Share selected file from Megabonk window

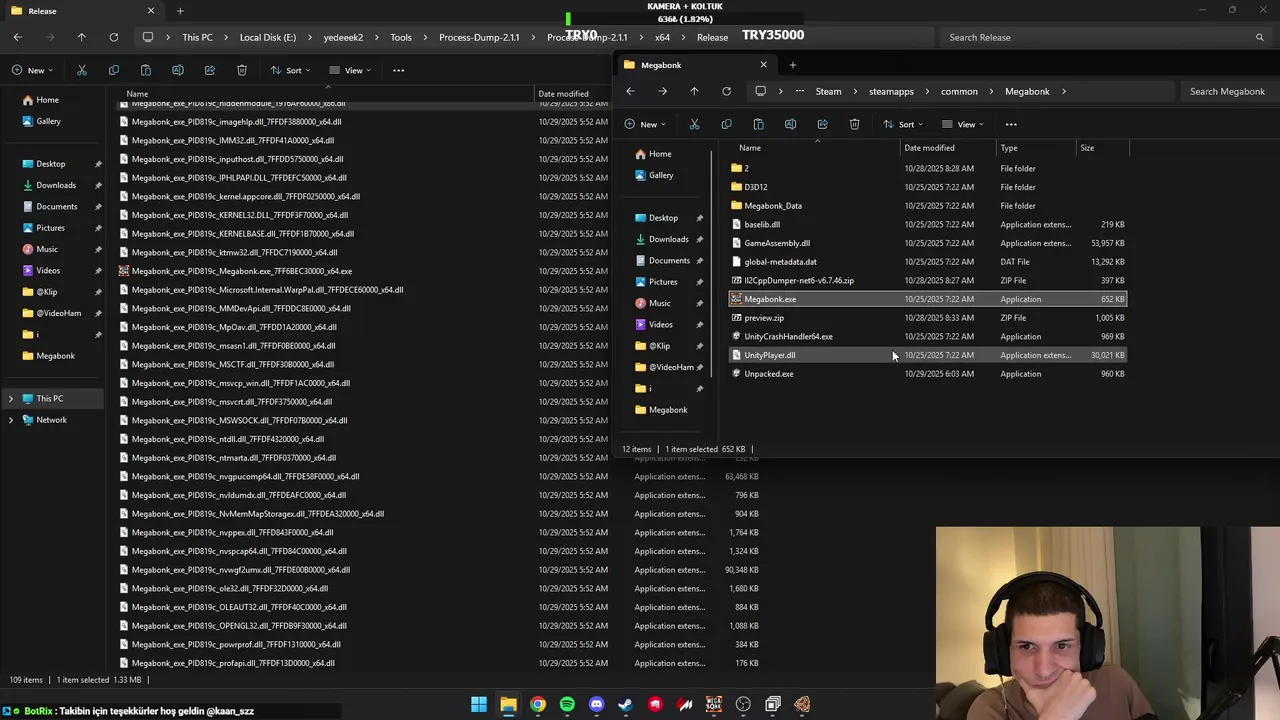[822, 124]
